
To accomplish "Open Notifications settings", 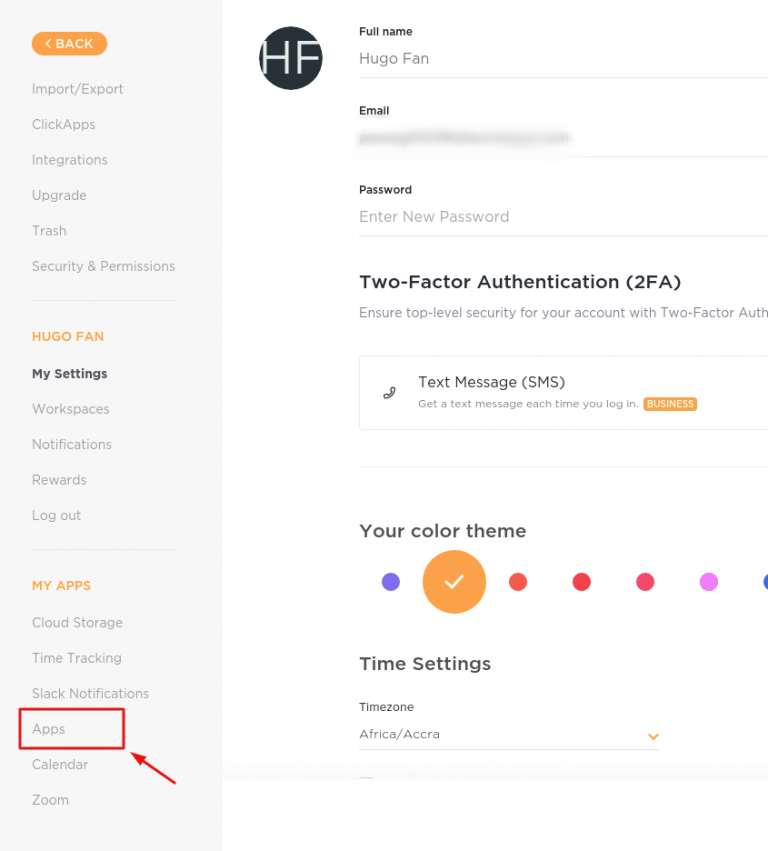I will [x=71, y=444].
